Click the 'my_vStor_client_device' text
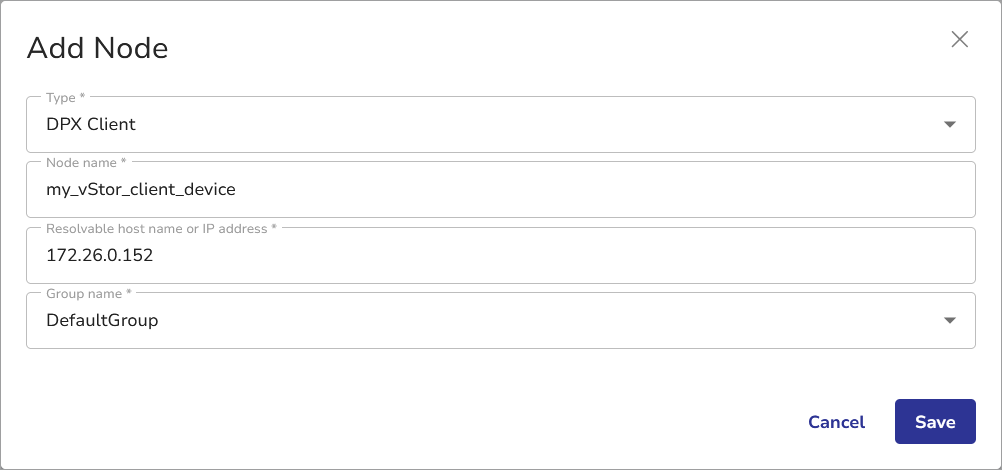Image resolution: width=1002 pixels, height=470 pixels. [x=141, y=190]
